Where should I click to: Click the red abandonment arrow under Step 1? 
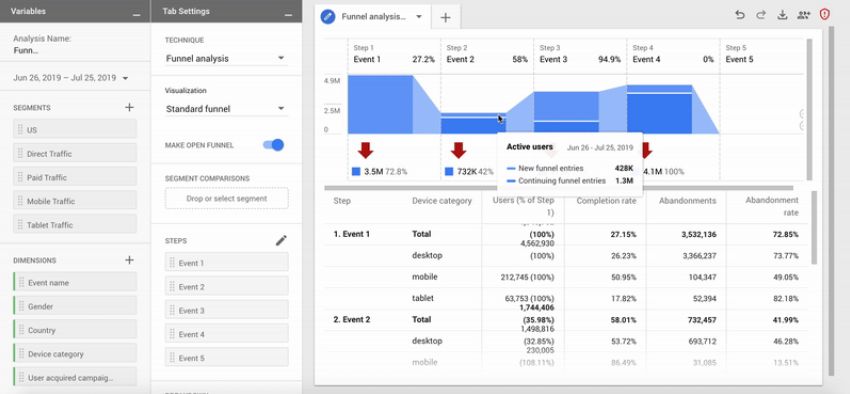365,150
